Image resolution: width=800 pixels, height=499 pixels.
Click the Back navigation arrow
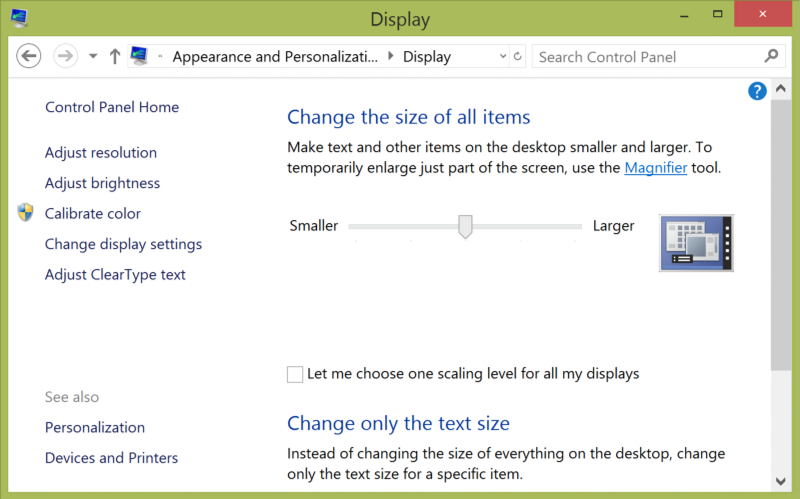[x=29, y=57]
